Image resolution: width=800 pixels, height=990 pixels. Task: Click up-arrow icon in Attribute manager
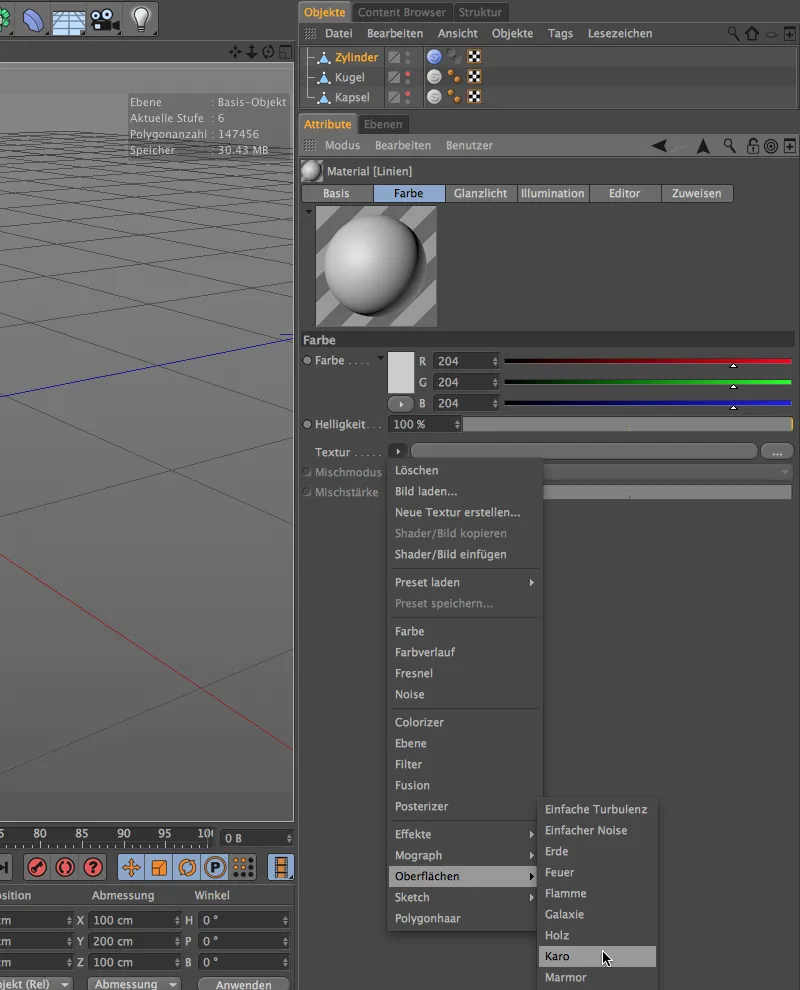[703, 146]
